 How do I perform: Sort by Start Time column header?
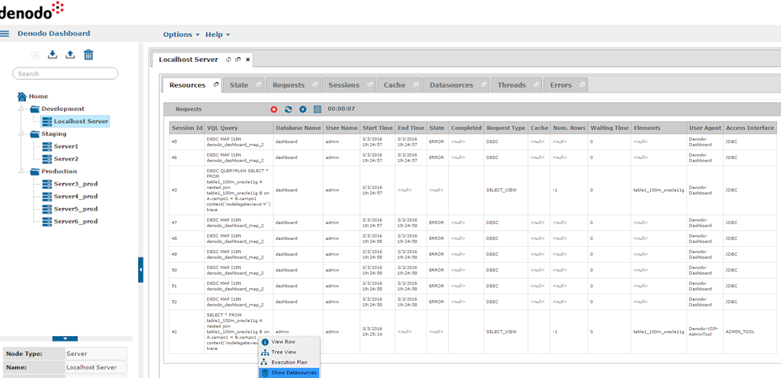pyautogui.click(x=377, y=128)
